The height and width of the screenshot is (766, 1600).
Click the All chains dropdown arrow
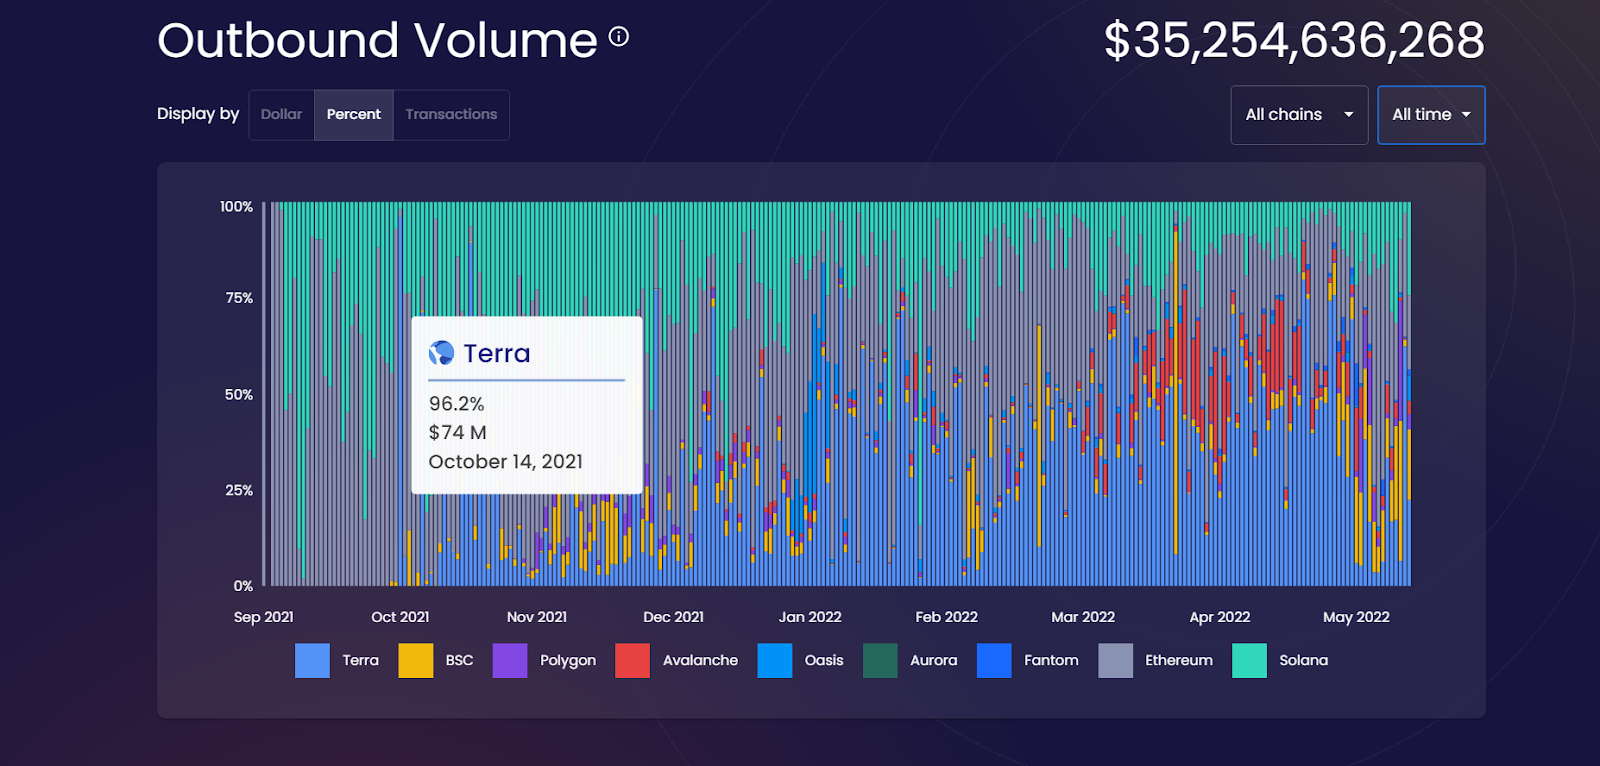pyautogui.click(x=1348, y=115)
